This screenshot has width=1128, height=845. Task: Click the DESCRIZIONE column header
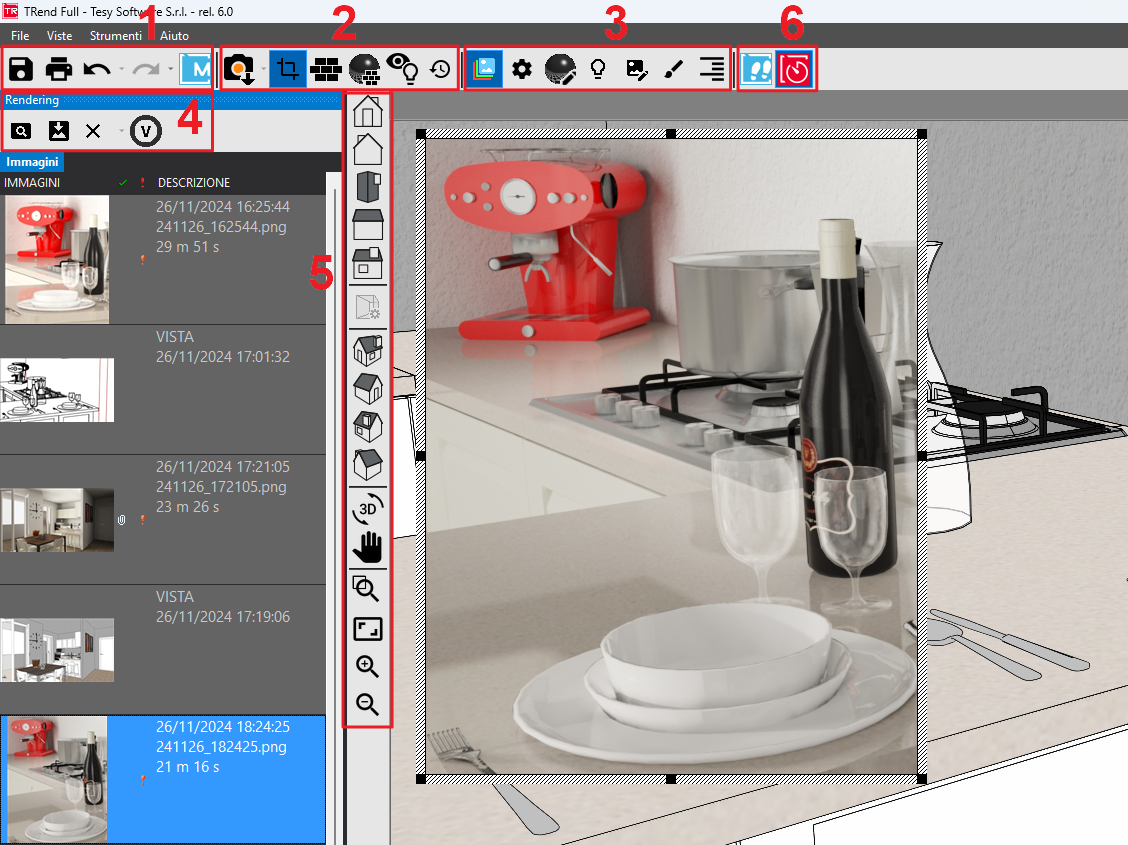pos(194,183)
